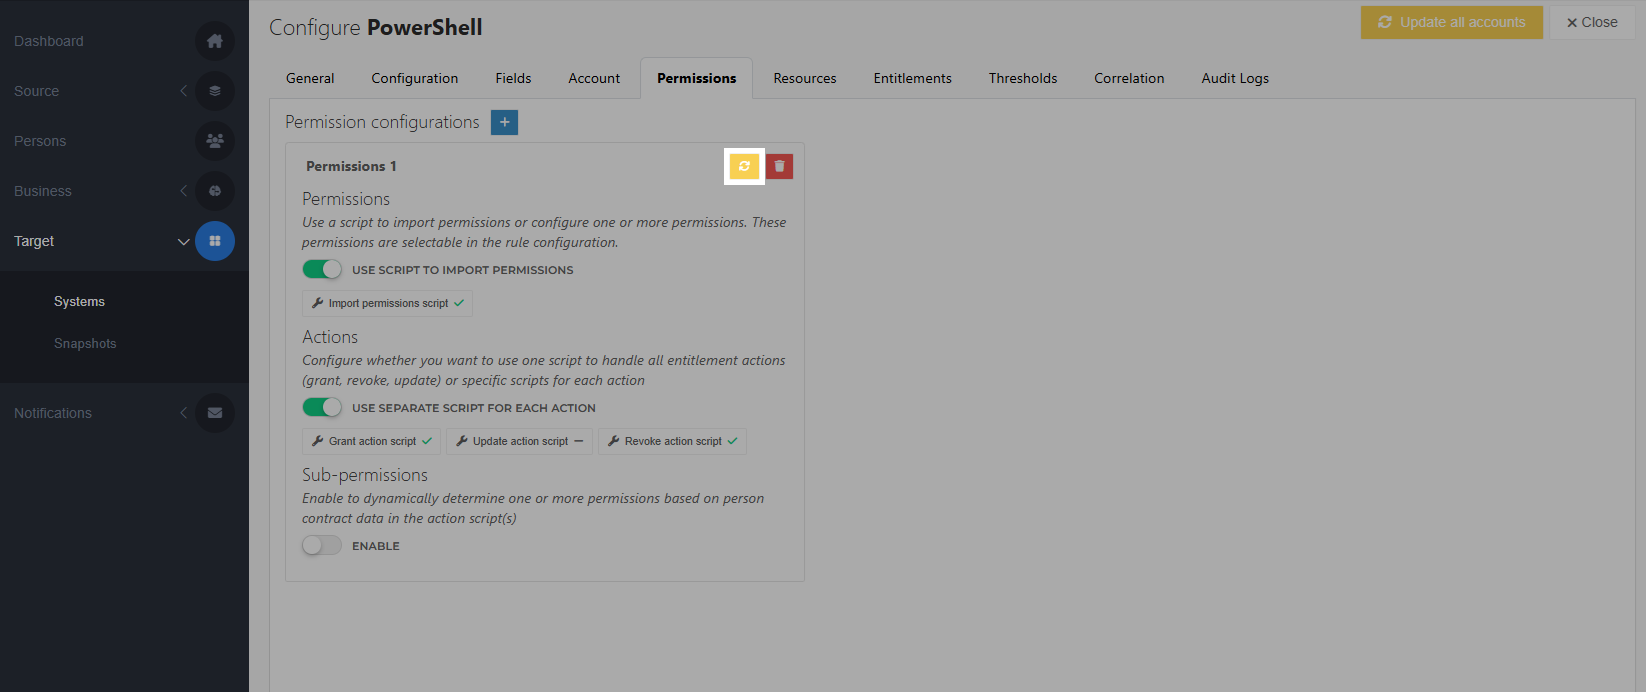The width and height of the screenshot is (1646, 692).
Task: Click the yellow refresh icon on Permissions 1
Action: 744,166
